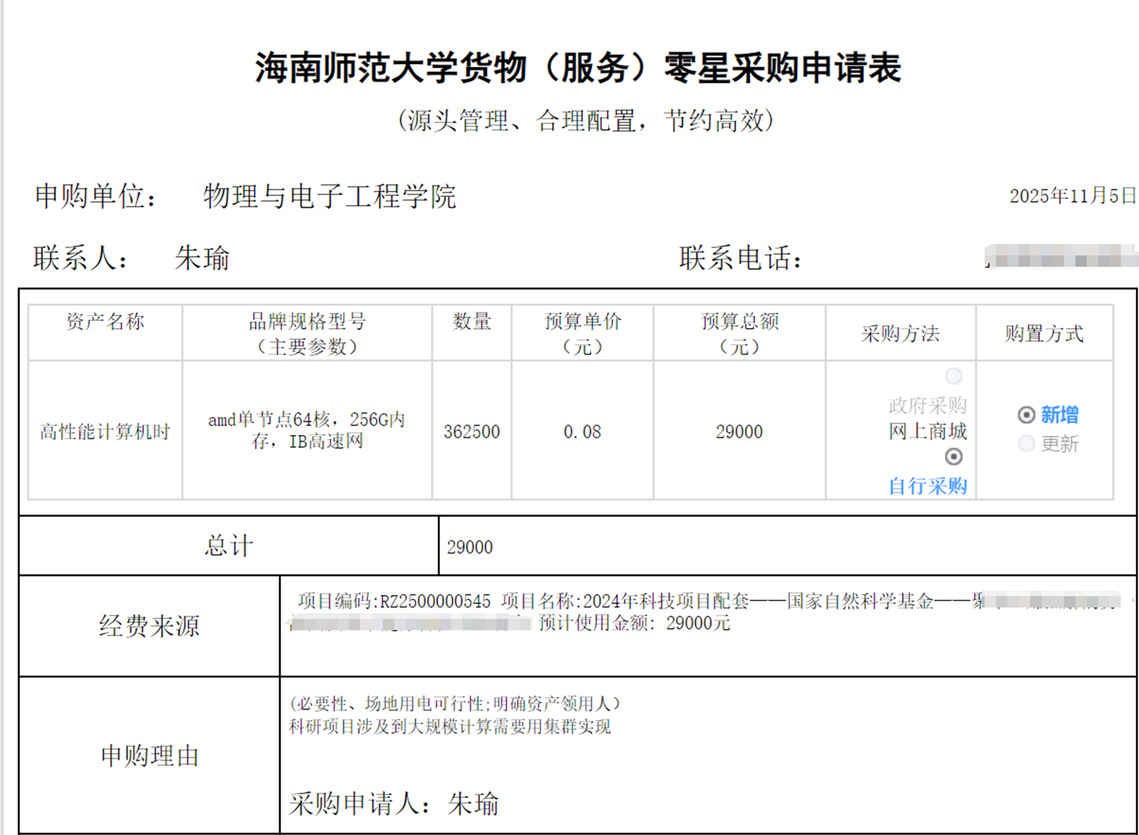1139x835 pixels.
Task: Click the date 2025年11月5日
Action: [x=1073, y=195]
